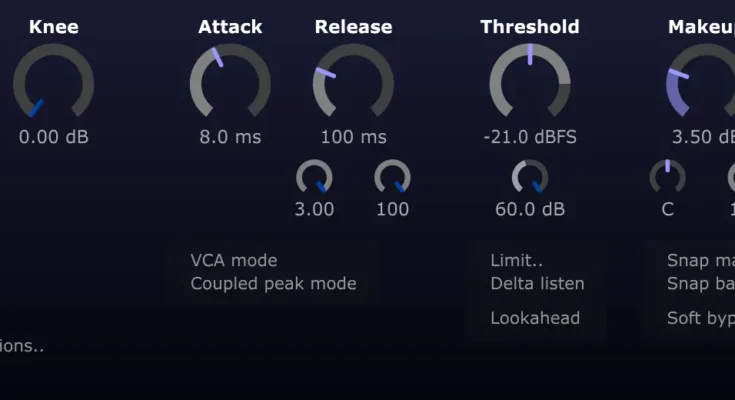Click the Threshold knob

click(530, 81)
